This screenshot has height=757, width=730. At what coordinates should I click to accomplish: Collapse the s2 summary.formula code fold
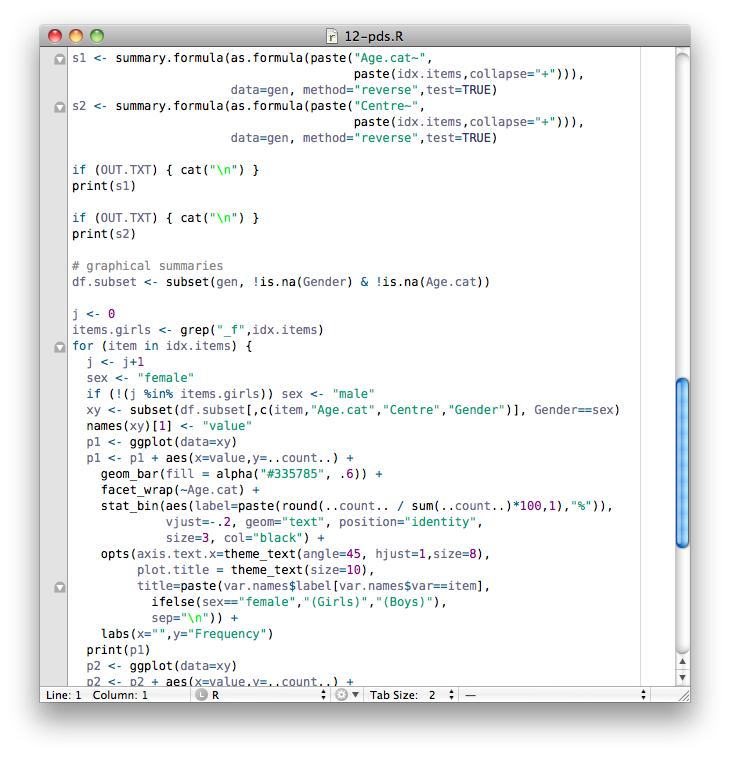[59, 106]
